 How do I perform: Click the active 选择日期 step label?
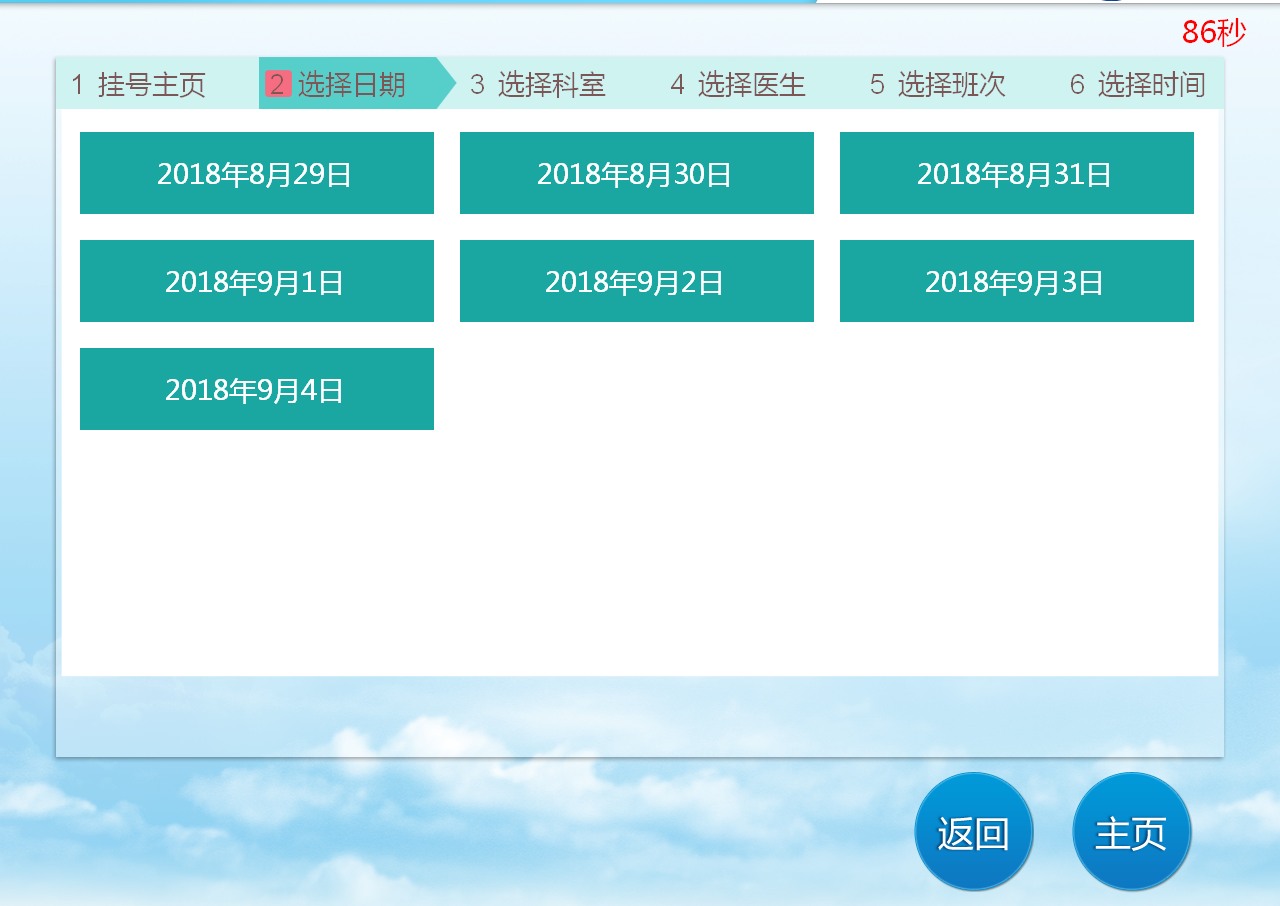(x=351, y=84)
